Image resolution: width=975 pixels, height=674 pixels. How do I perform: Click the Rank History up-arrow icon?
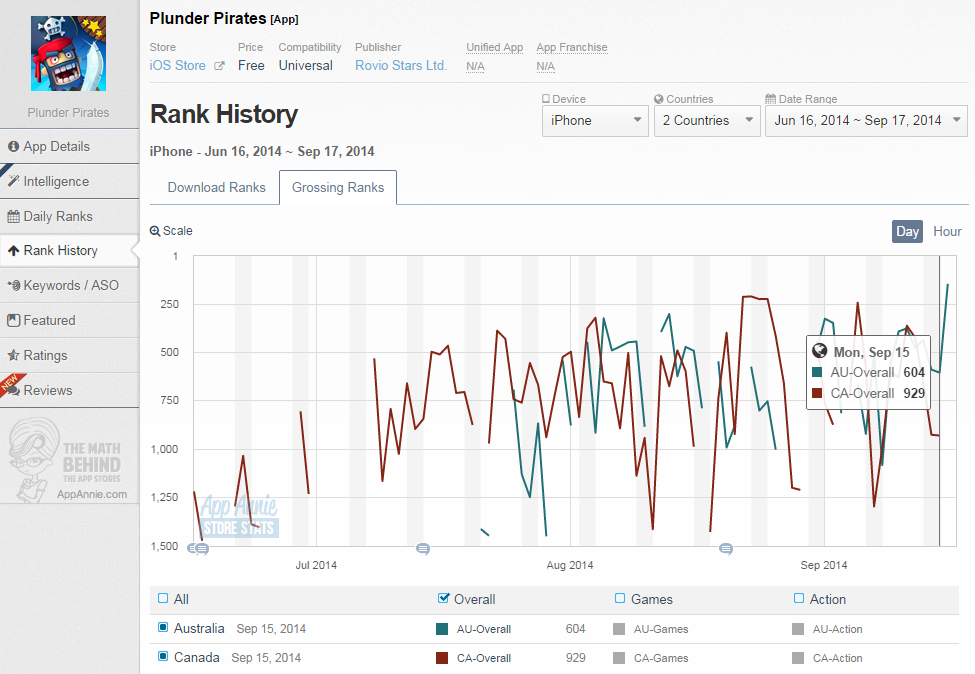tap(13, 251)
